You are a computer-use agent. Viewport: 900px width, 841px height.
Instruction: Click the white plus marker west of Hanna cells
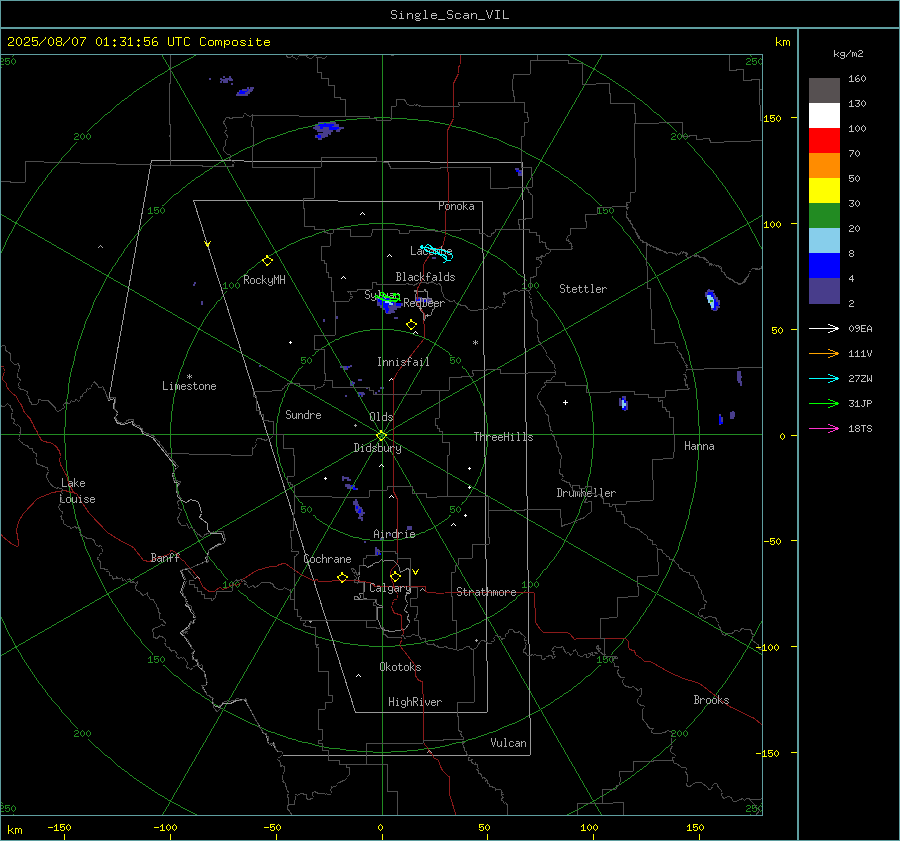[565, 402]
